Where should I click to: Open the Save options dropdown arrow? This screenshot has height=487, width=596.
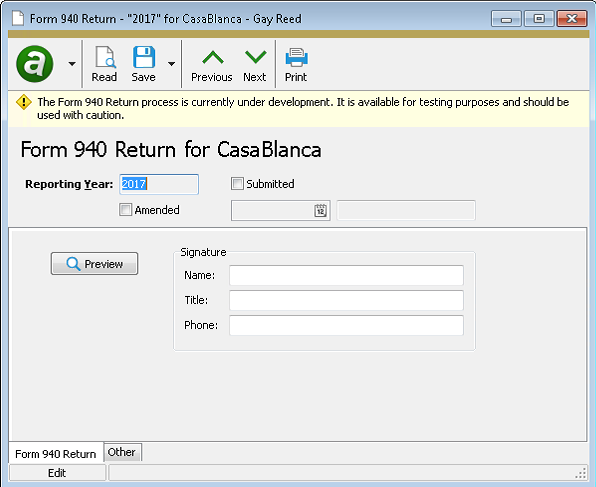pos(171,64)
